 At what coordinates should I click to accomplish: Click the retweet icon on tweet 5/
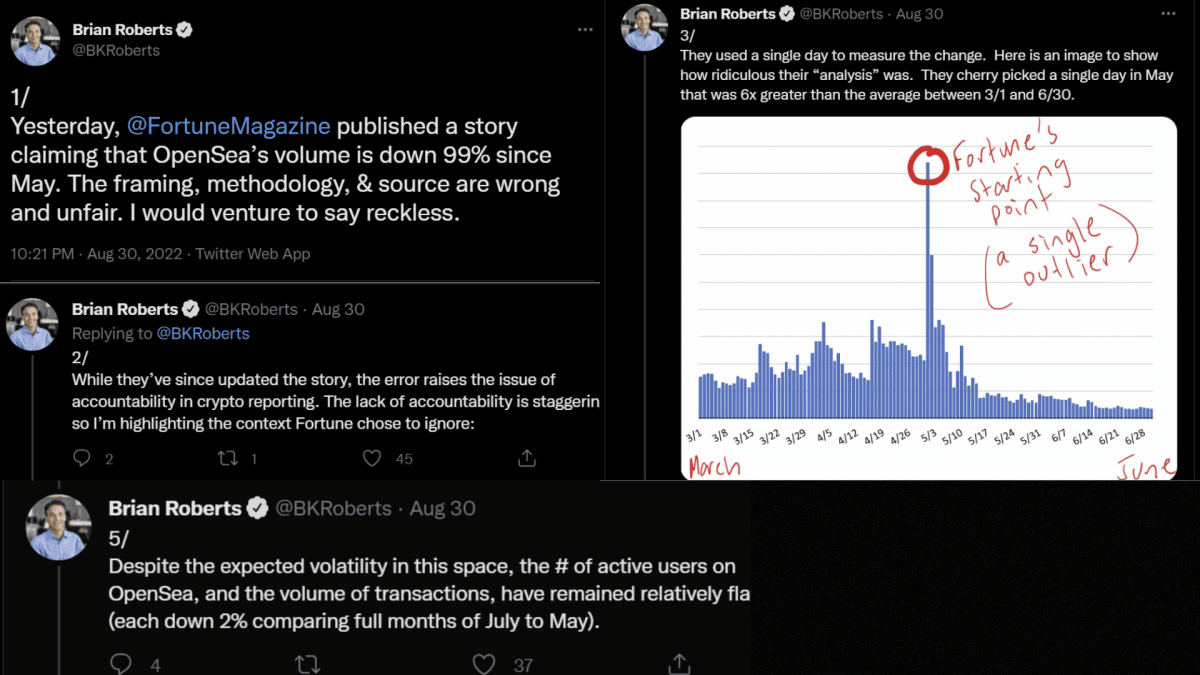pos(308,663)
